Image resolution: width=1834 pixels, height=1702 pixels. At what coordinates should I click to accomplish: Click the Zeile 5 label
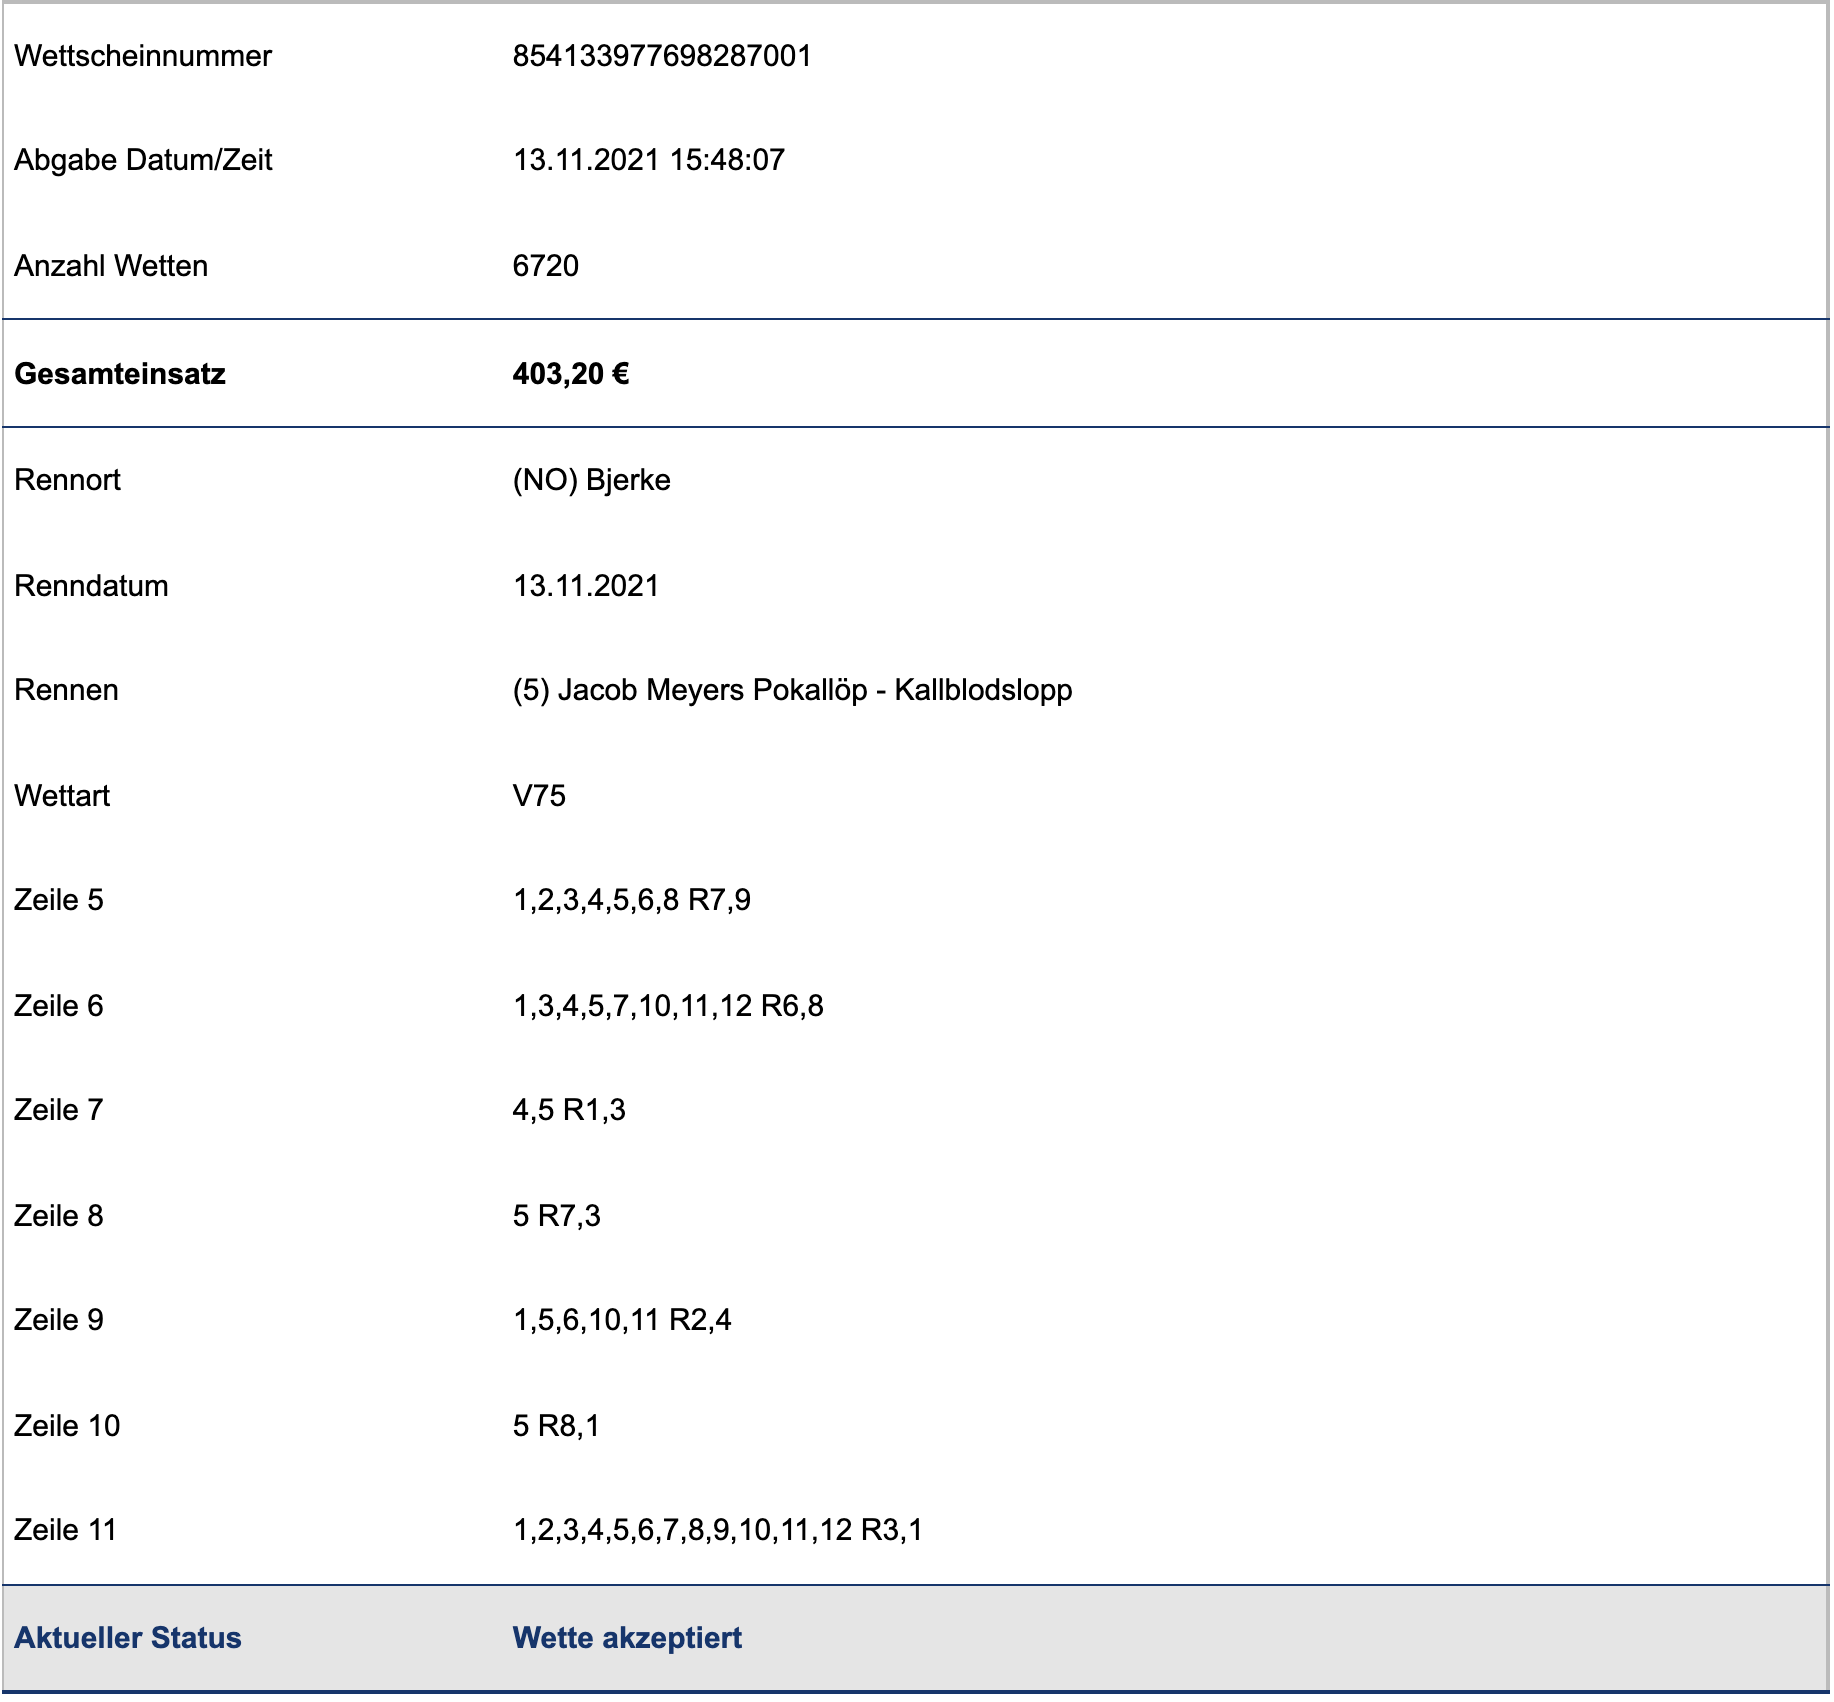pyautogui.click(x=59, y=900)
